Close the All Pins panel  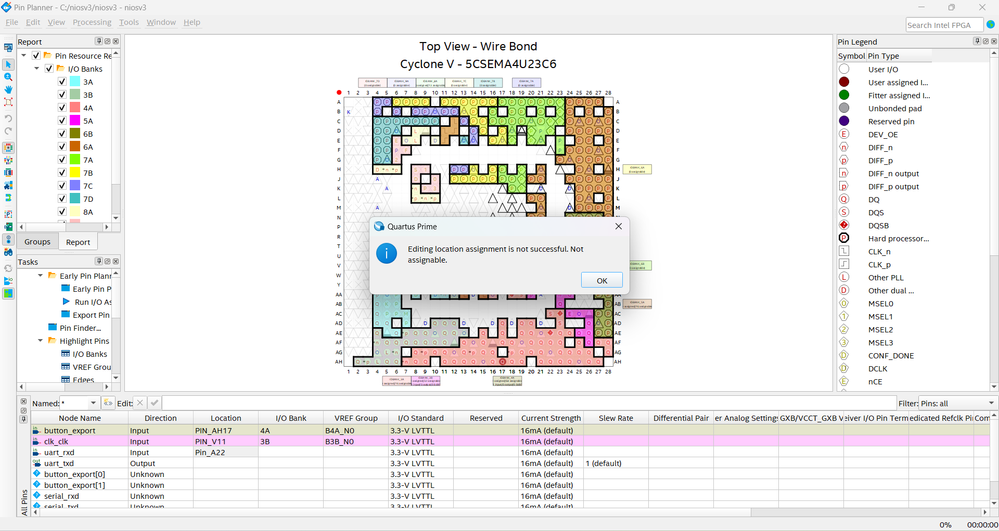[24, 402]
